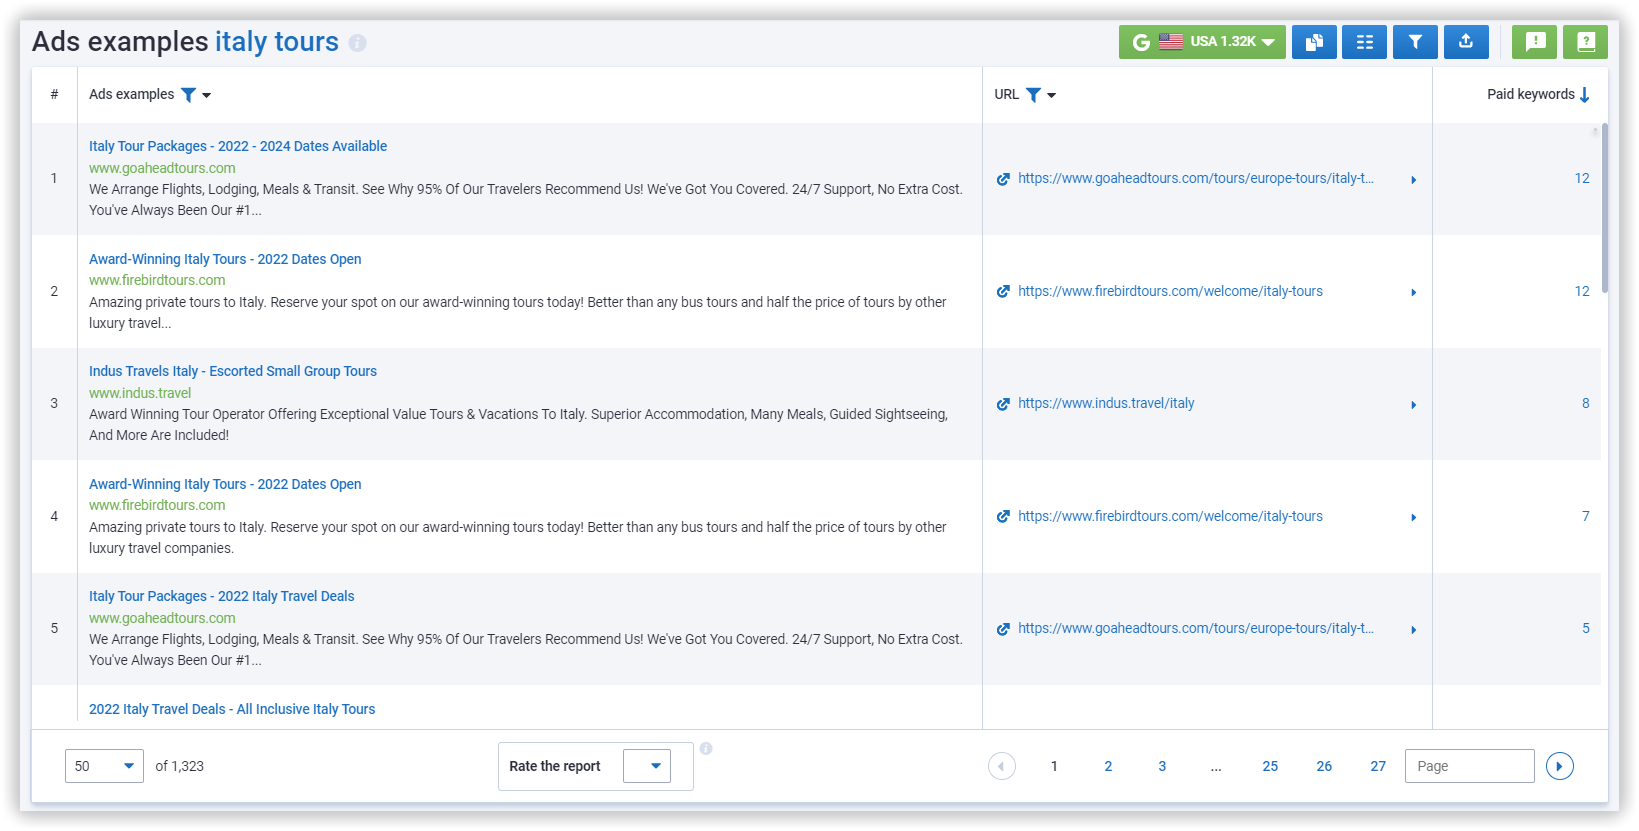Image resolution: width=1639 pixels, height=831 pixels.
Task: Open the columns layout icon button
Action: tap(1364, 42)
